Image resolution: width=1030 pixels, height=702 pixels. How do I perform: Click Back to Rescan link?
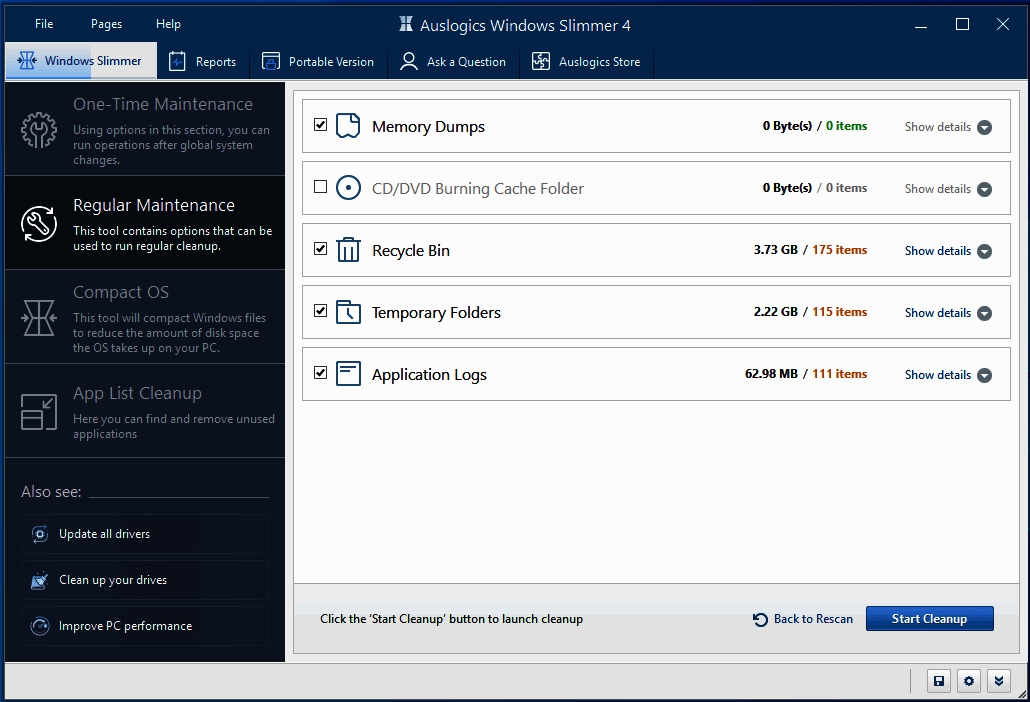803,619
